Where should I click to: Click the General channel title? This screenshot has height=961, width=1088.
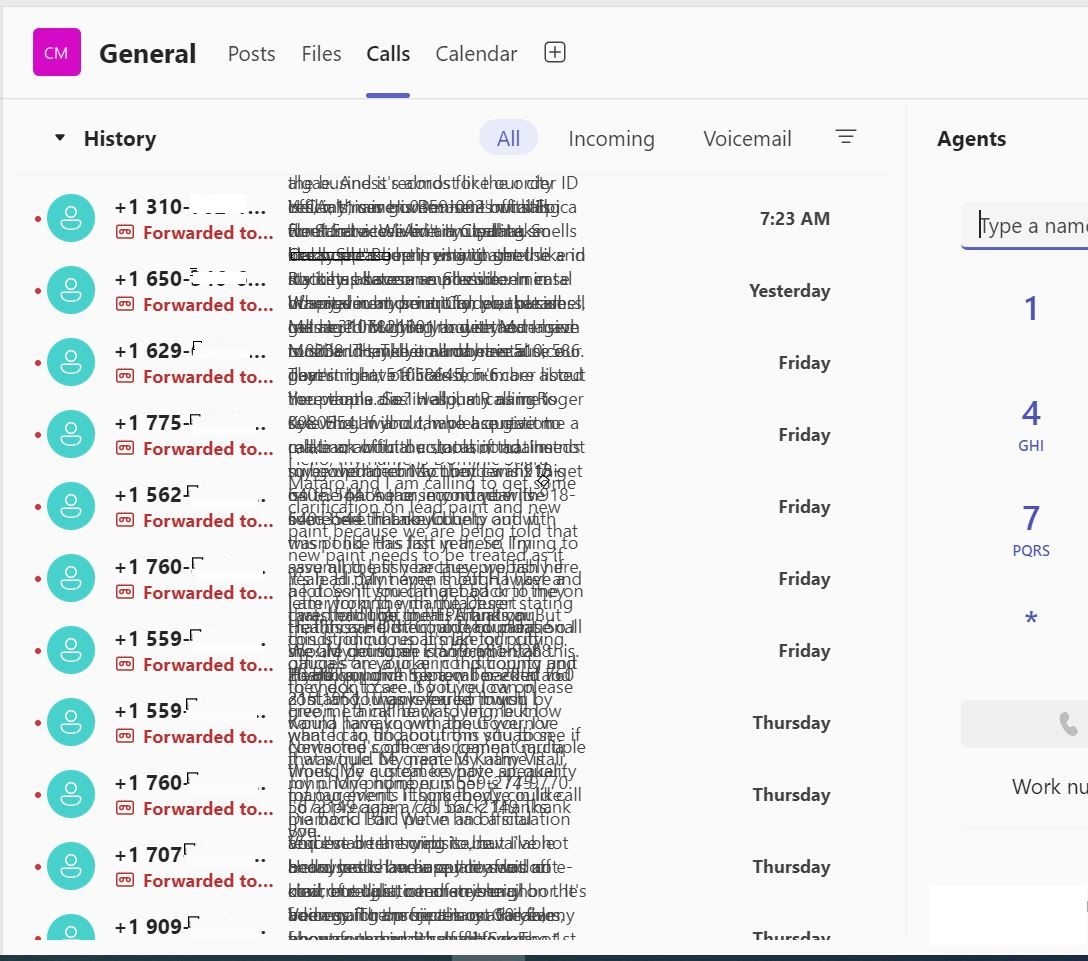tap(147, 53)
